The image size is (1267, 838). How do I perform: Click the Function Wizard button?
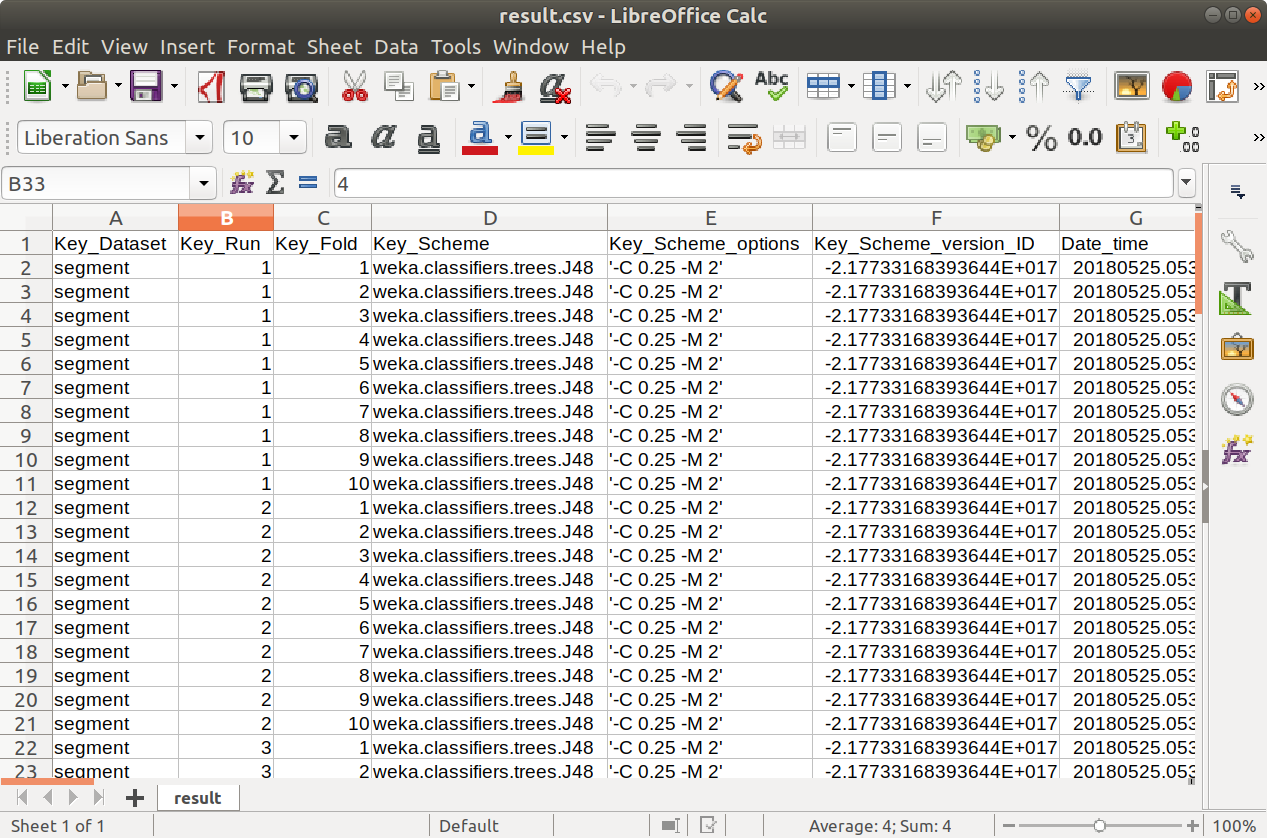click(242, 183)
